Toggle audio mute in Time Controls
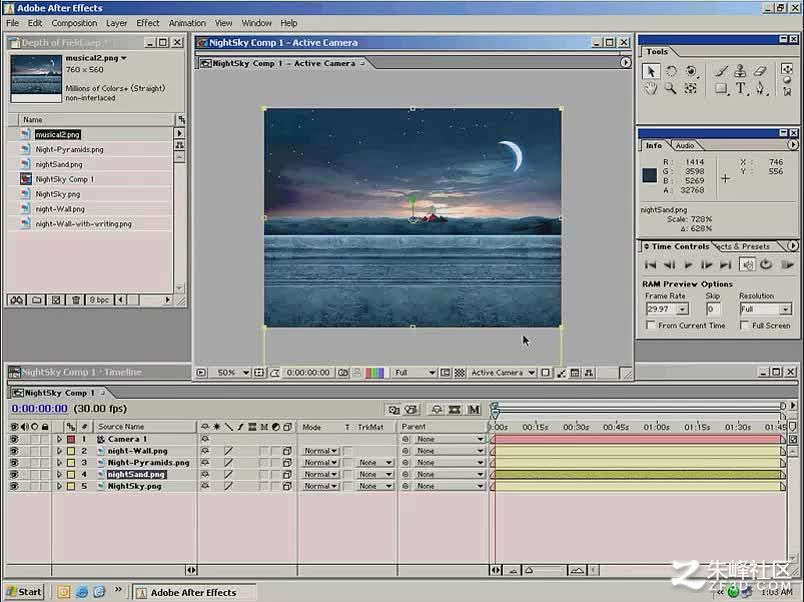804x602 pixels. 748,265
